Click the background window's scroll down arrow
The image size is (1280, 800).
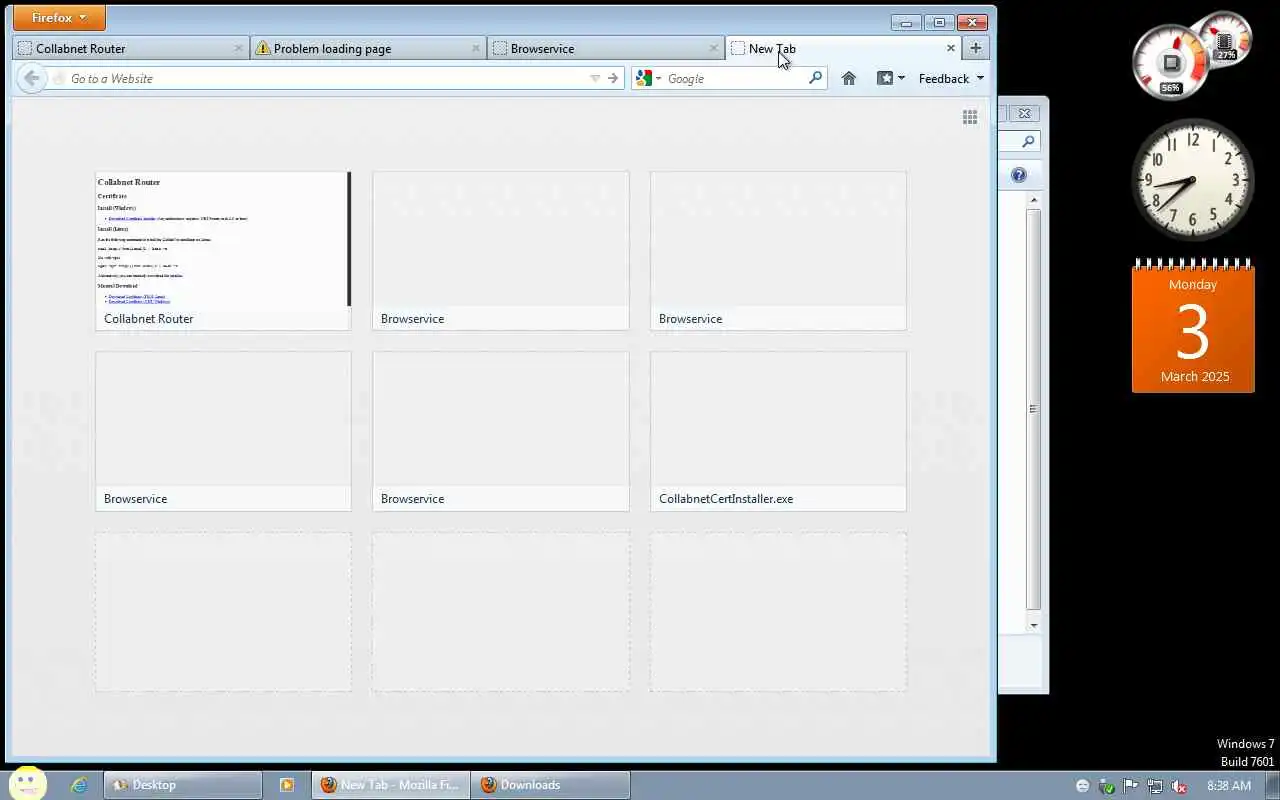coord(1034,625)
